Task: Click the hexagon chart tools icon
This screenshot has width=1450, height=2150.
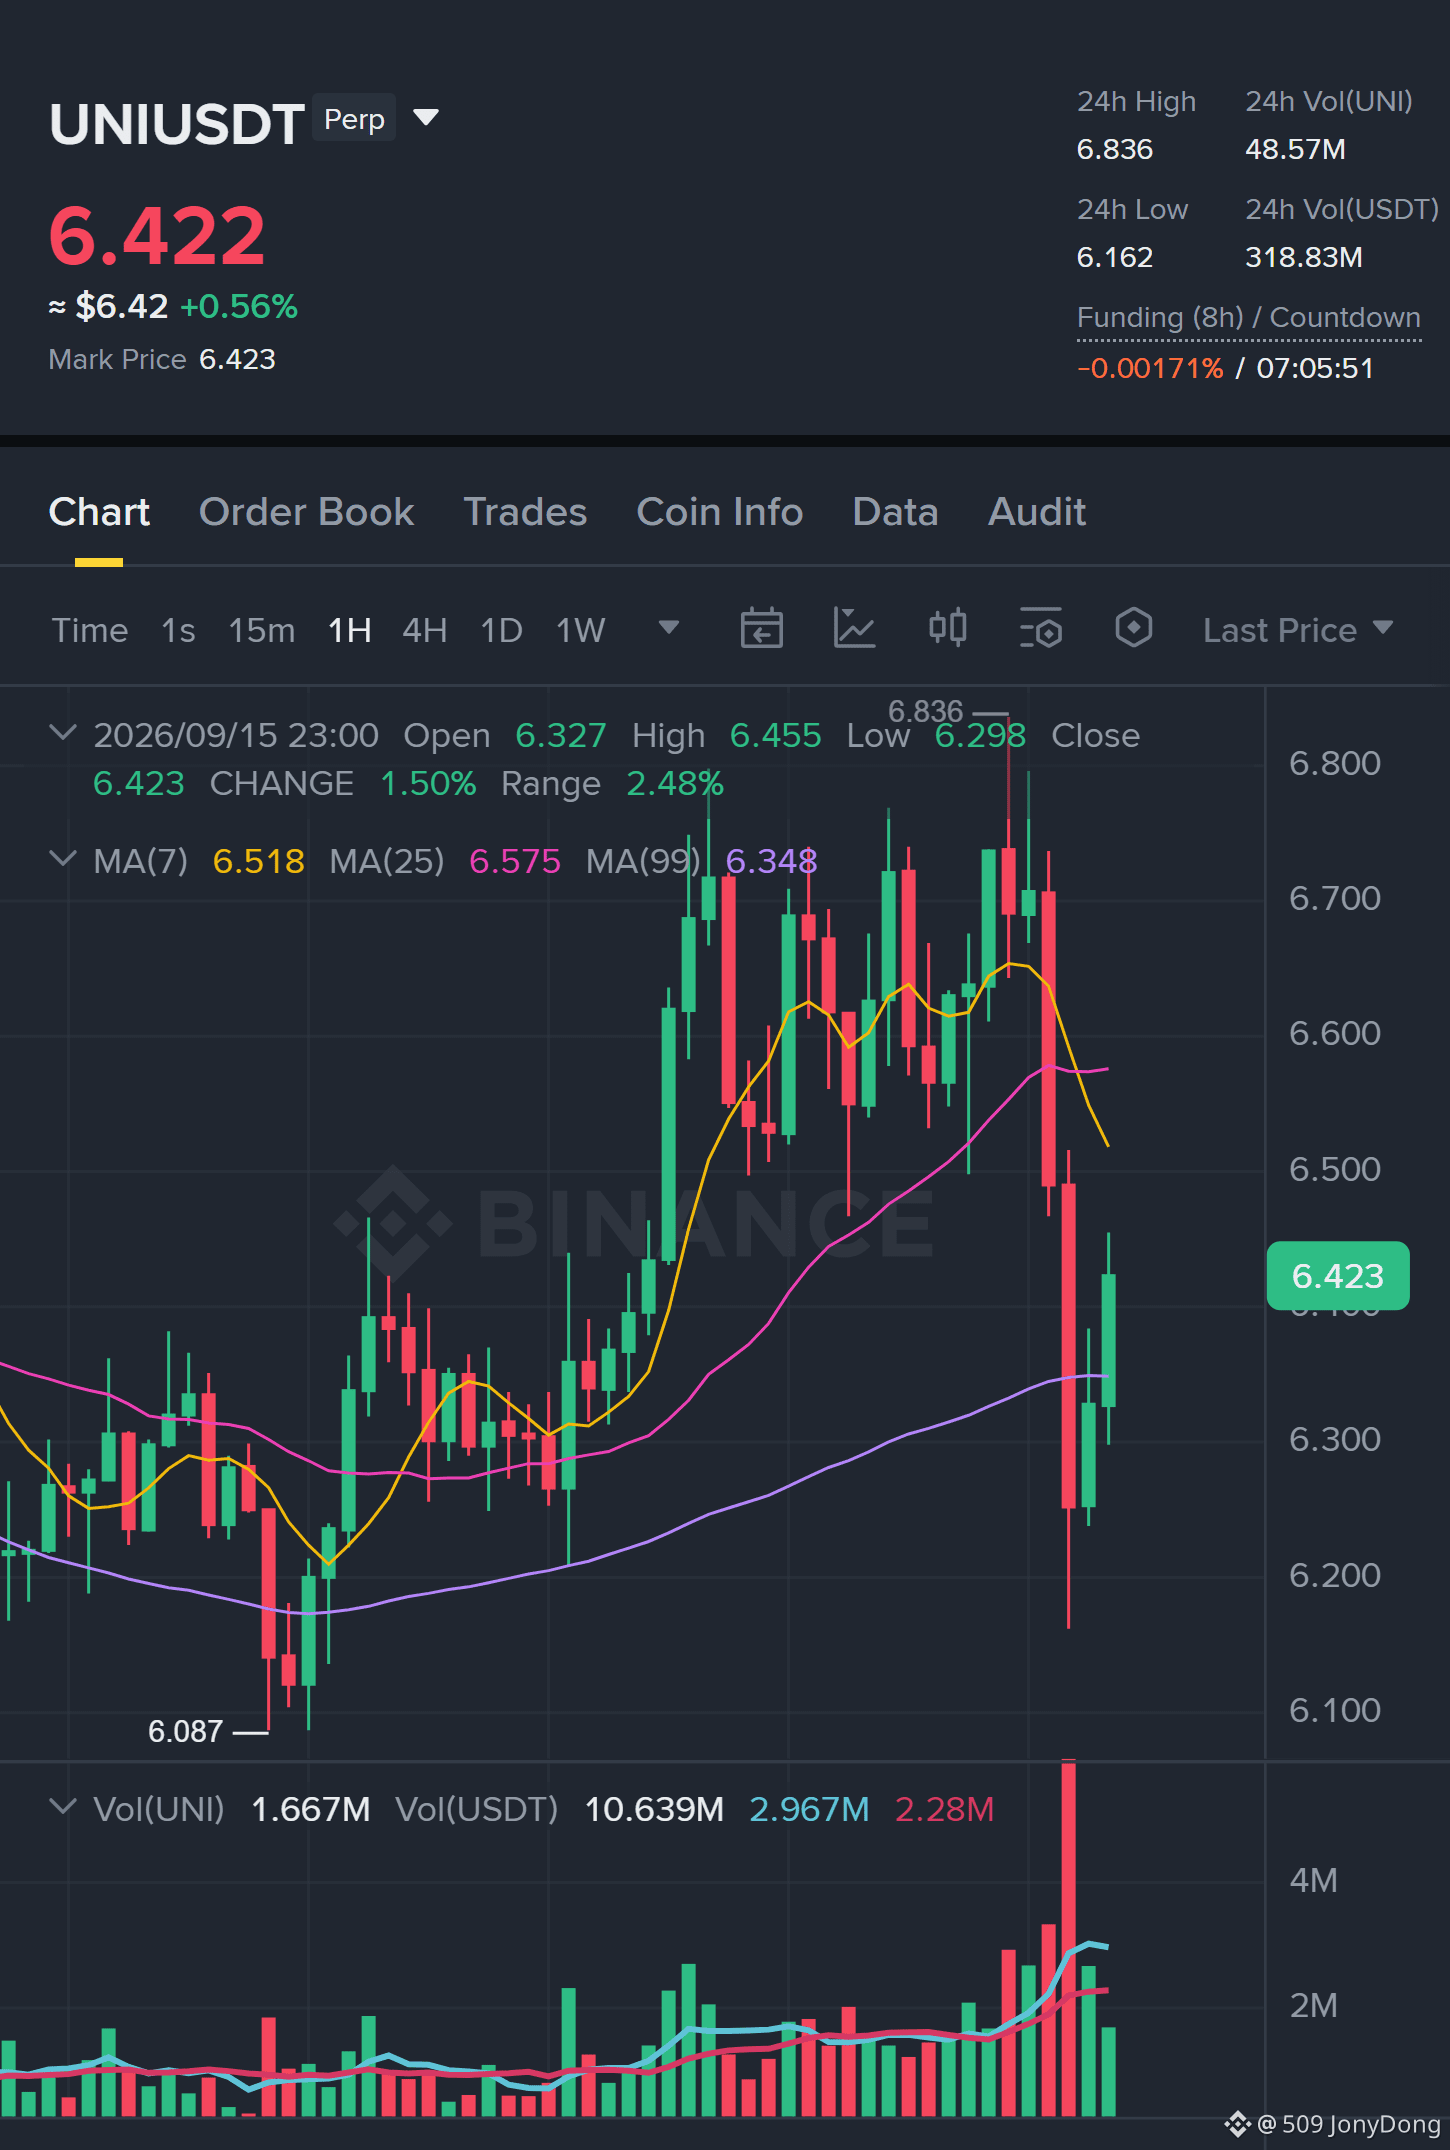Action: pos(1133,628)
